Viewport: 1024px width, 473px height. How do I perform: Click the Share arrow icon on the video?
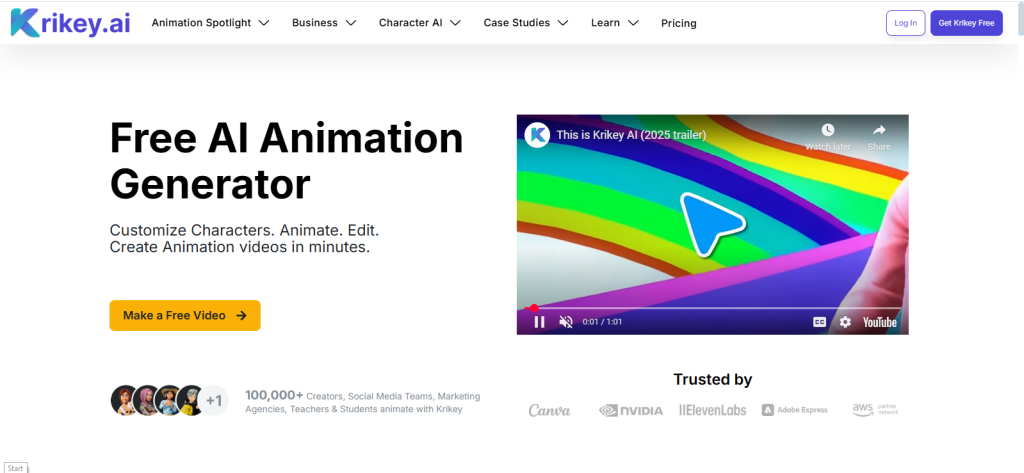click(x=879, y=130)
